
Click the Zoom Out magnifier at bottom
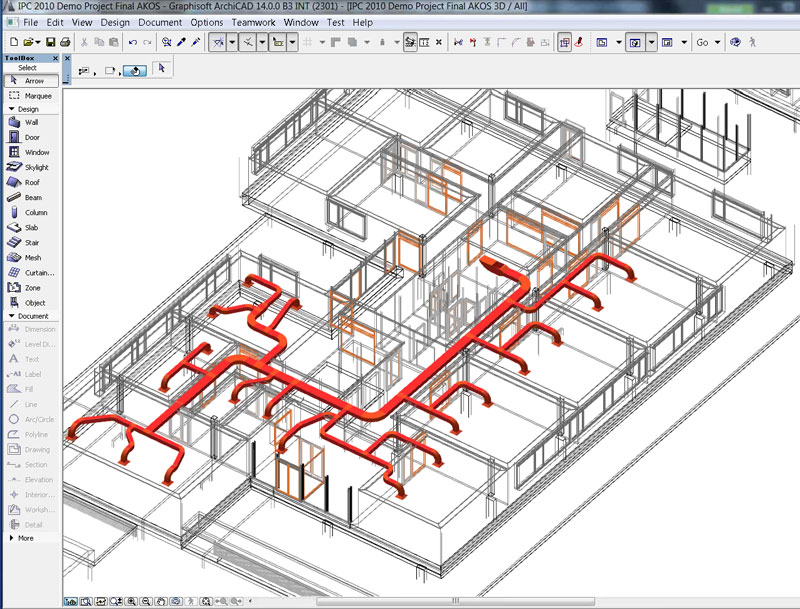[x=146, y=601]
